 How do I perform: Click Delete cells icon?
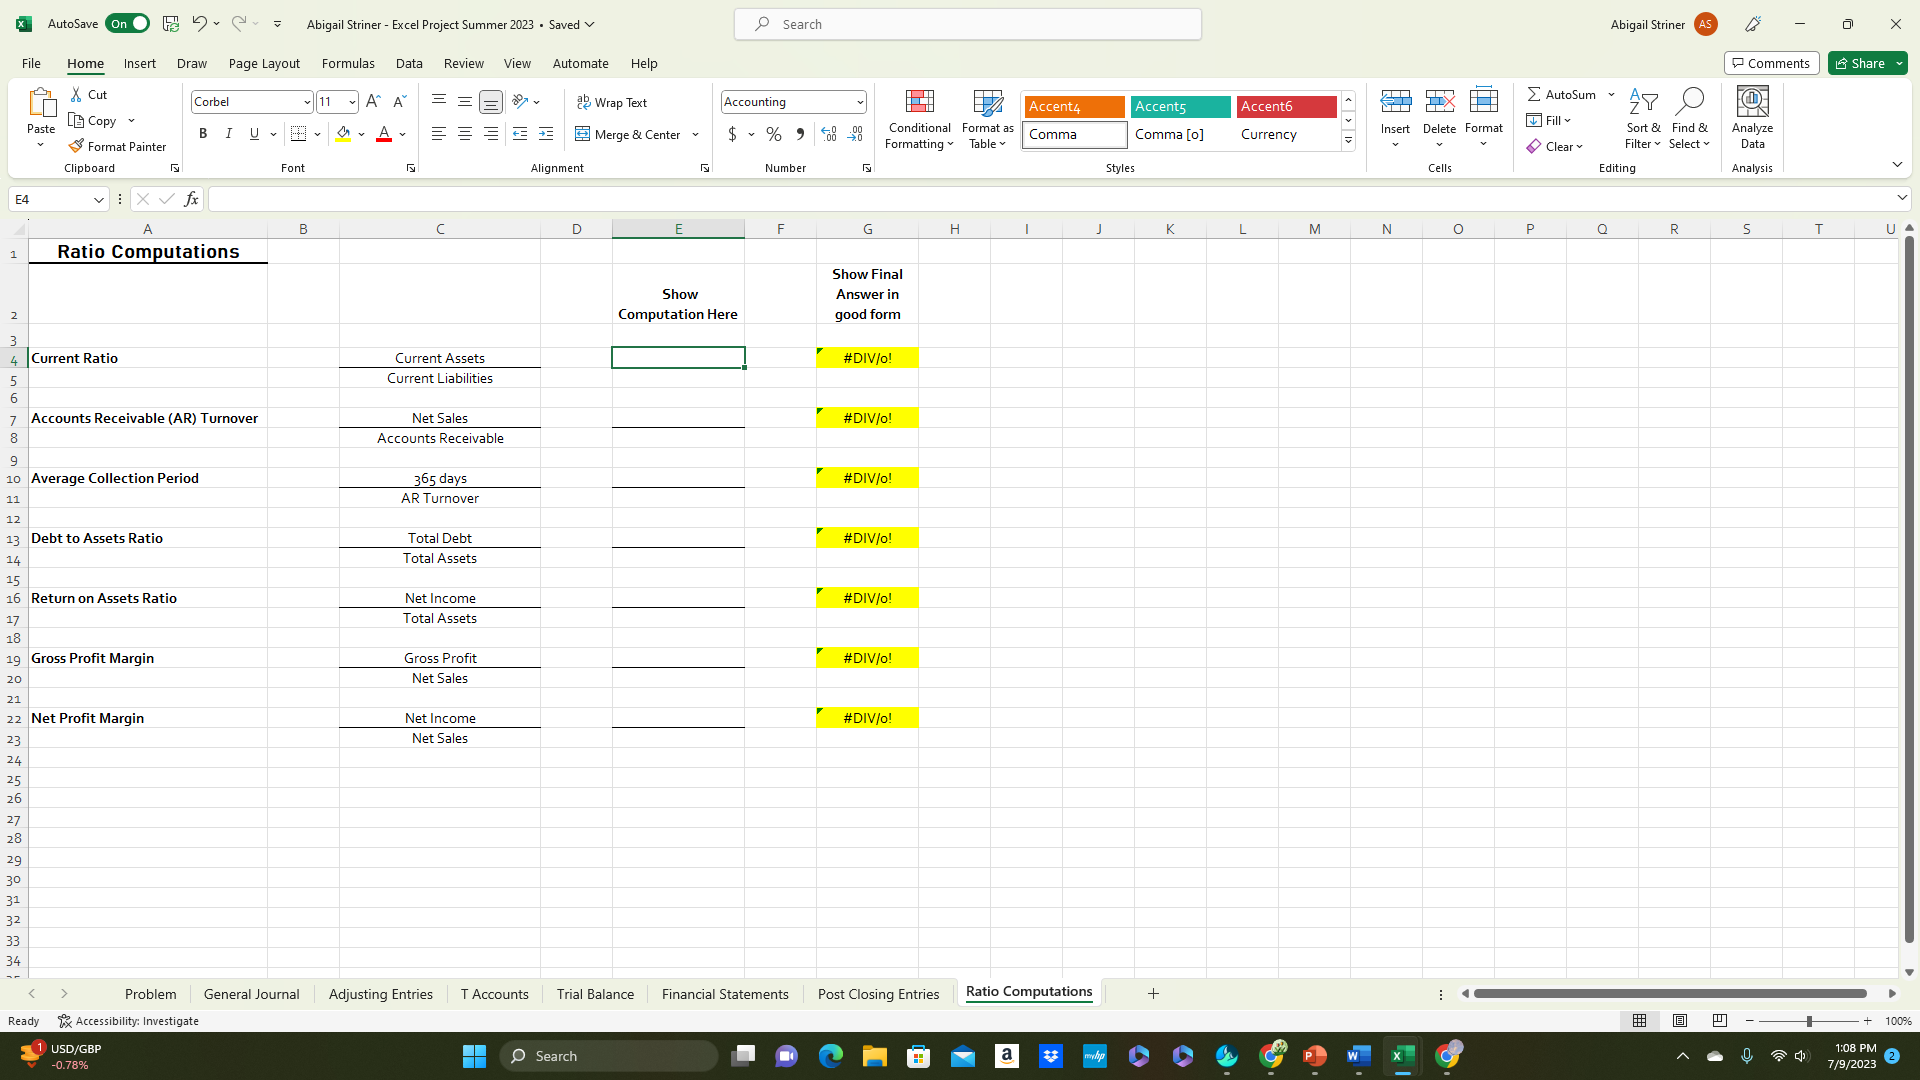1440,101
